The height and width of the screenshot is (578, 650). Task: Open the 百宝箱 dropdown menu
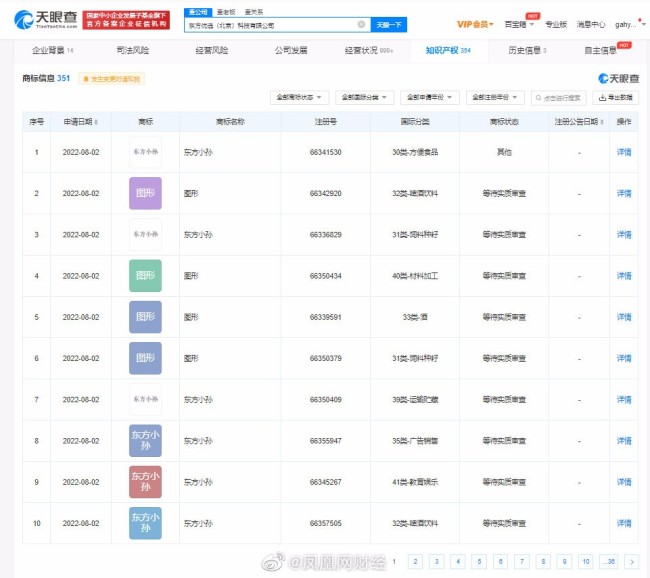519,24
